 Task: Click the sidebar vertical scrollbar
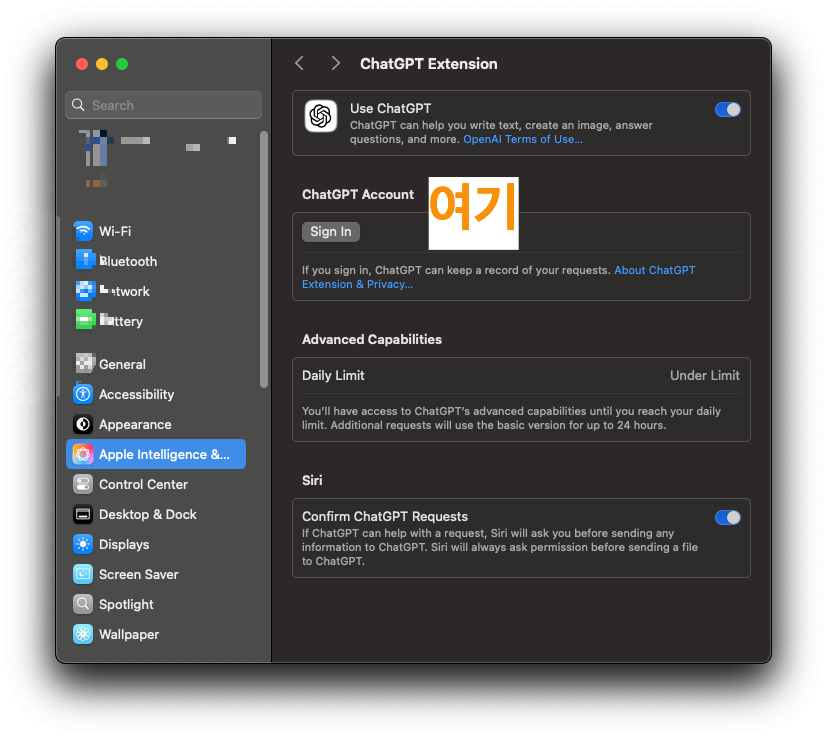[264, 260]
